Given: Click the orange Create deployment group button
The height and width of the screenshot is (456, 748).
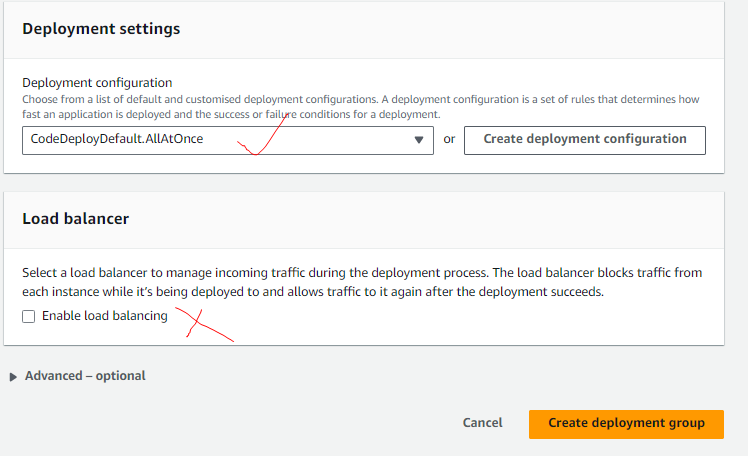Looking at the screenshot, I should click(x=626, y=424).
